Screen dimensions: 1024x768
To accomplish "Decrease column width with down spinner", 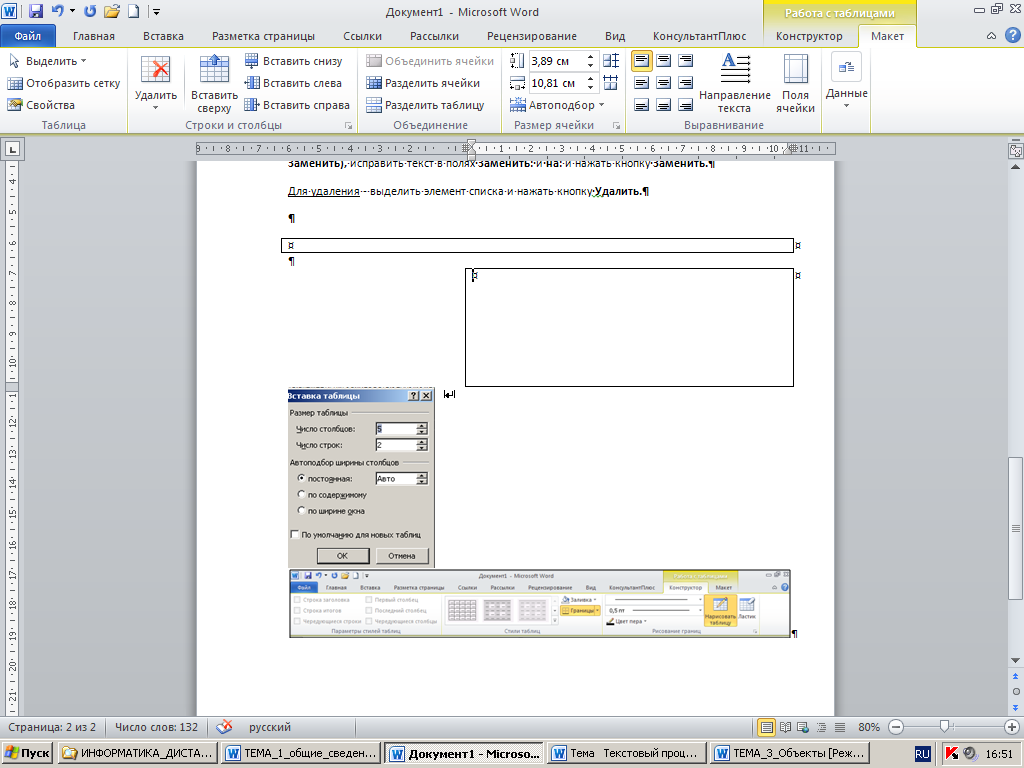I will tap(590, 87).
